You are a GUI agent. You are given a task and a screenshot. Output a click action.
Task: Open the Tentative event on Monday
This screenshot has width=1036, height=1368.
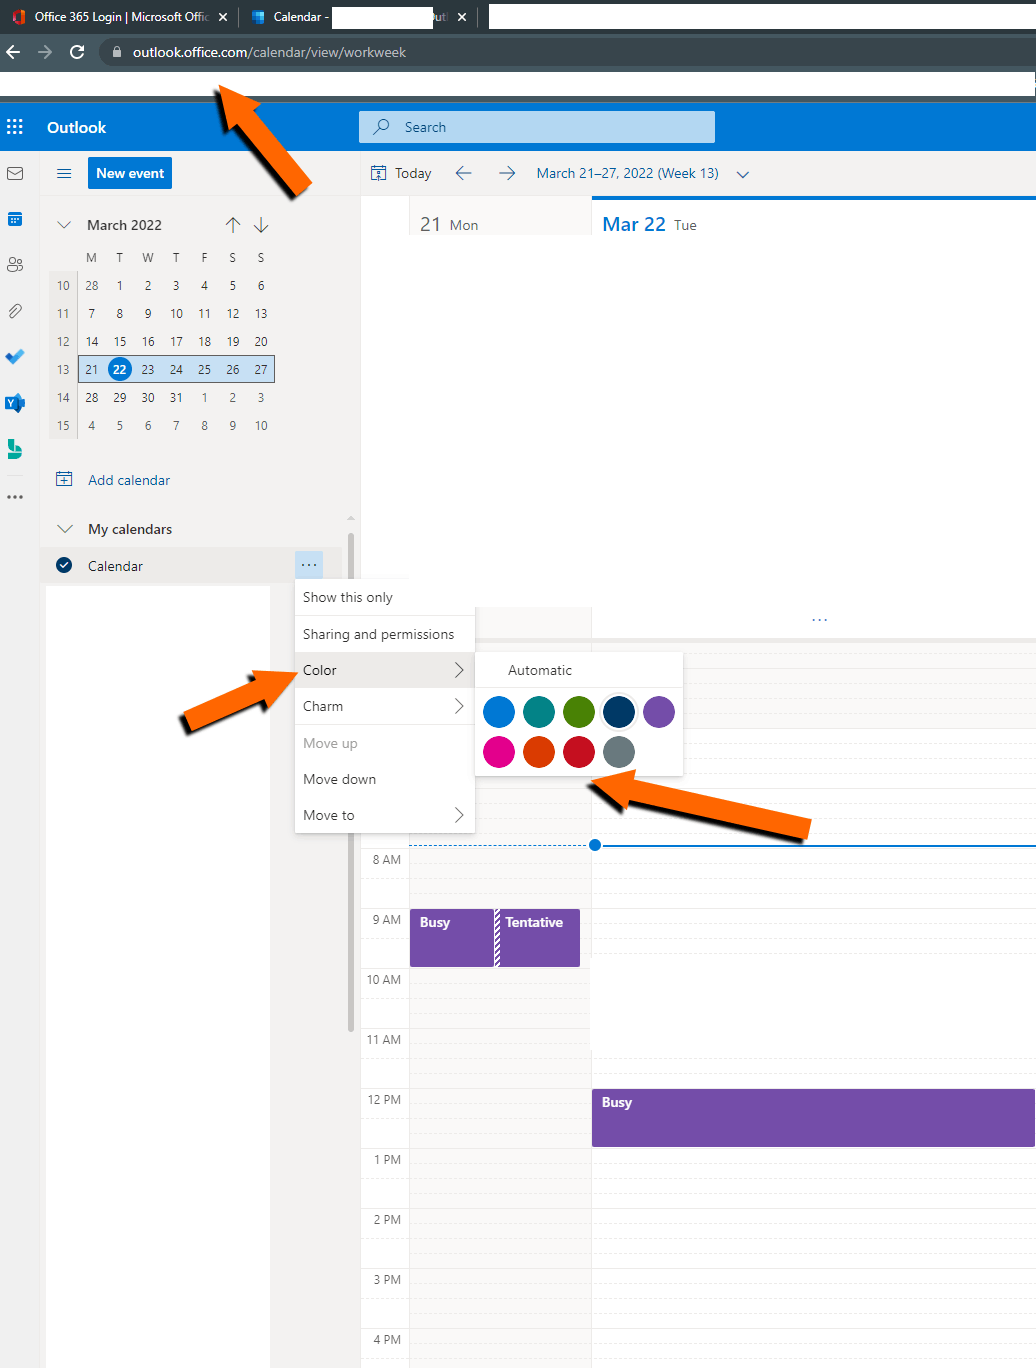coord(540,937)
